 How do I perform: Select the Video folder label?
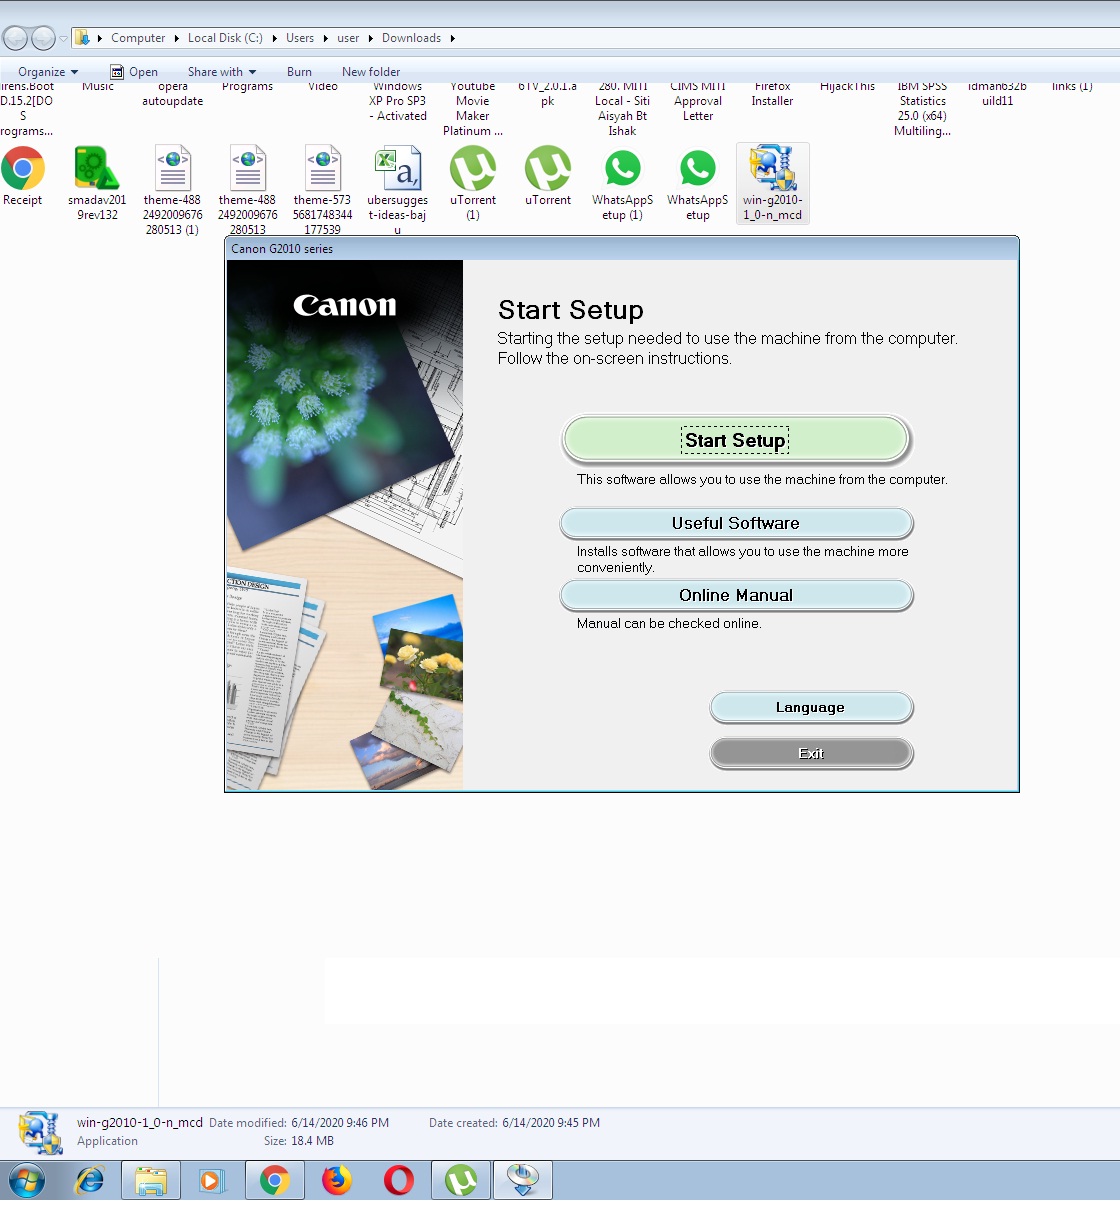click(x=323, y=87)
